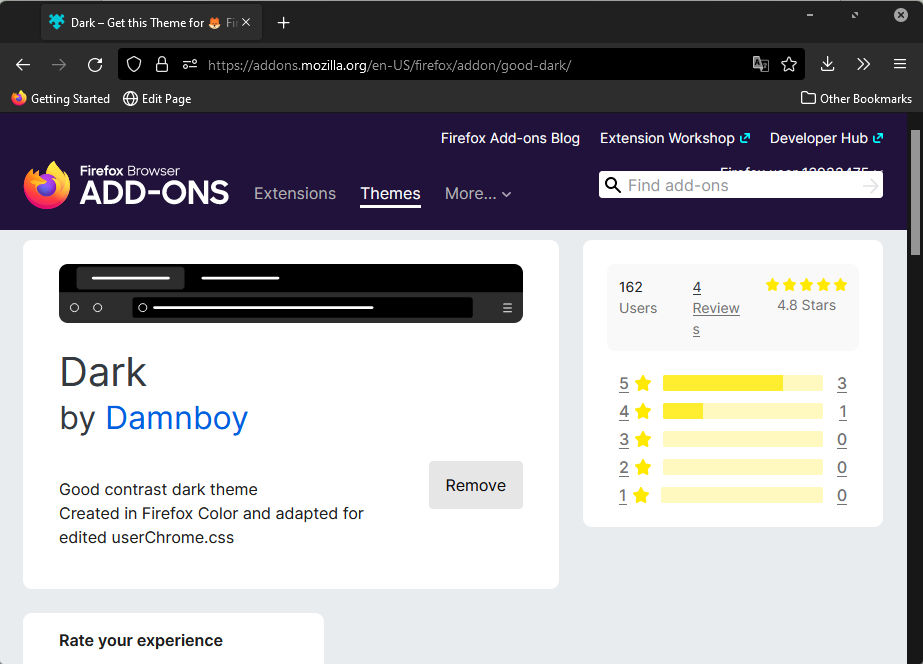
Task: Click the 4-star review count 1
Action: point(842,411)
